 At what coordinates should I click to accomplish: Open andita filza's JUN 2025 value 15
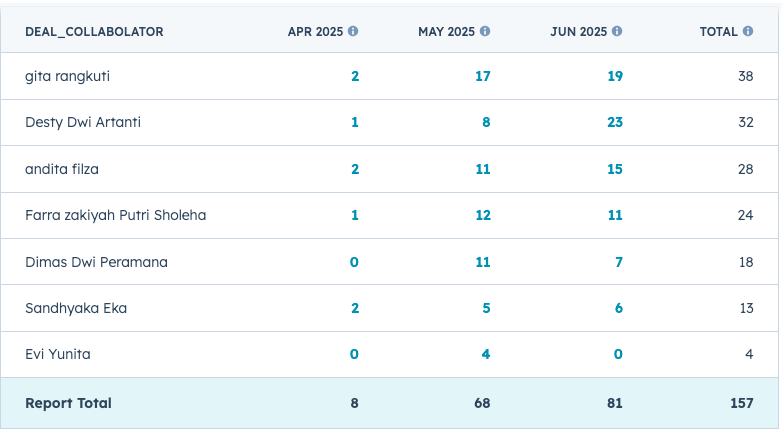tap(614, 169)
